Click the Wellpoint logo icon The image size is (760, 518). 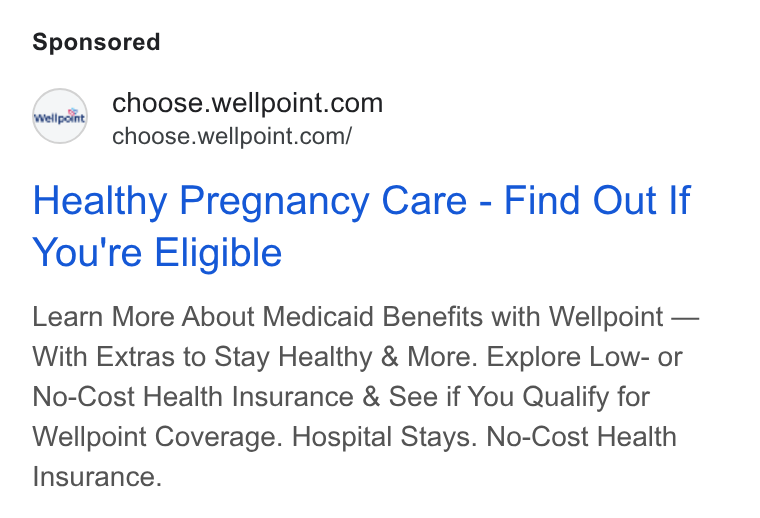pyautogui.click(x=60, y=116)
